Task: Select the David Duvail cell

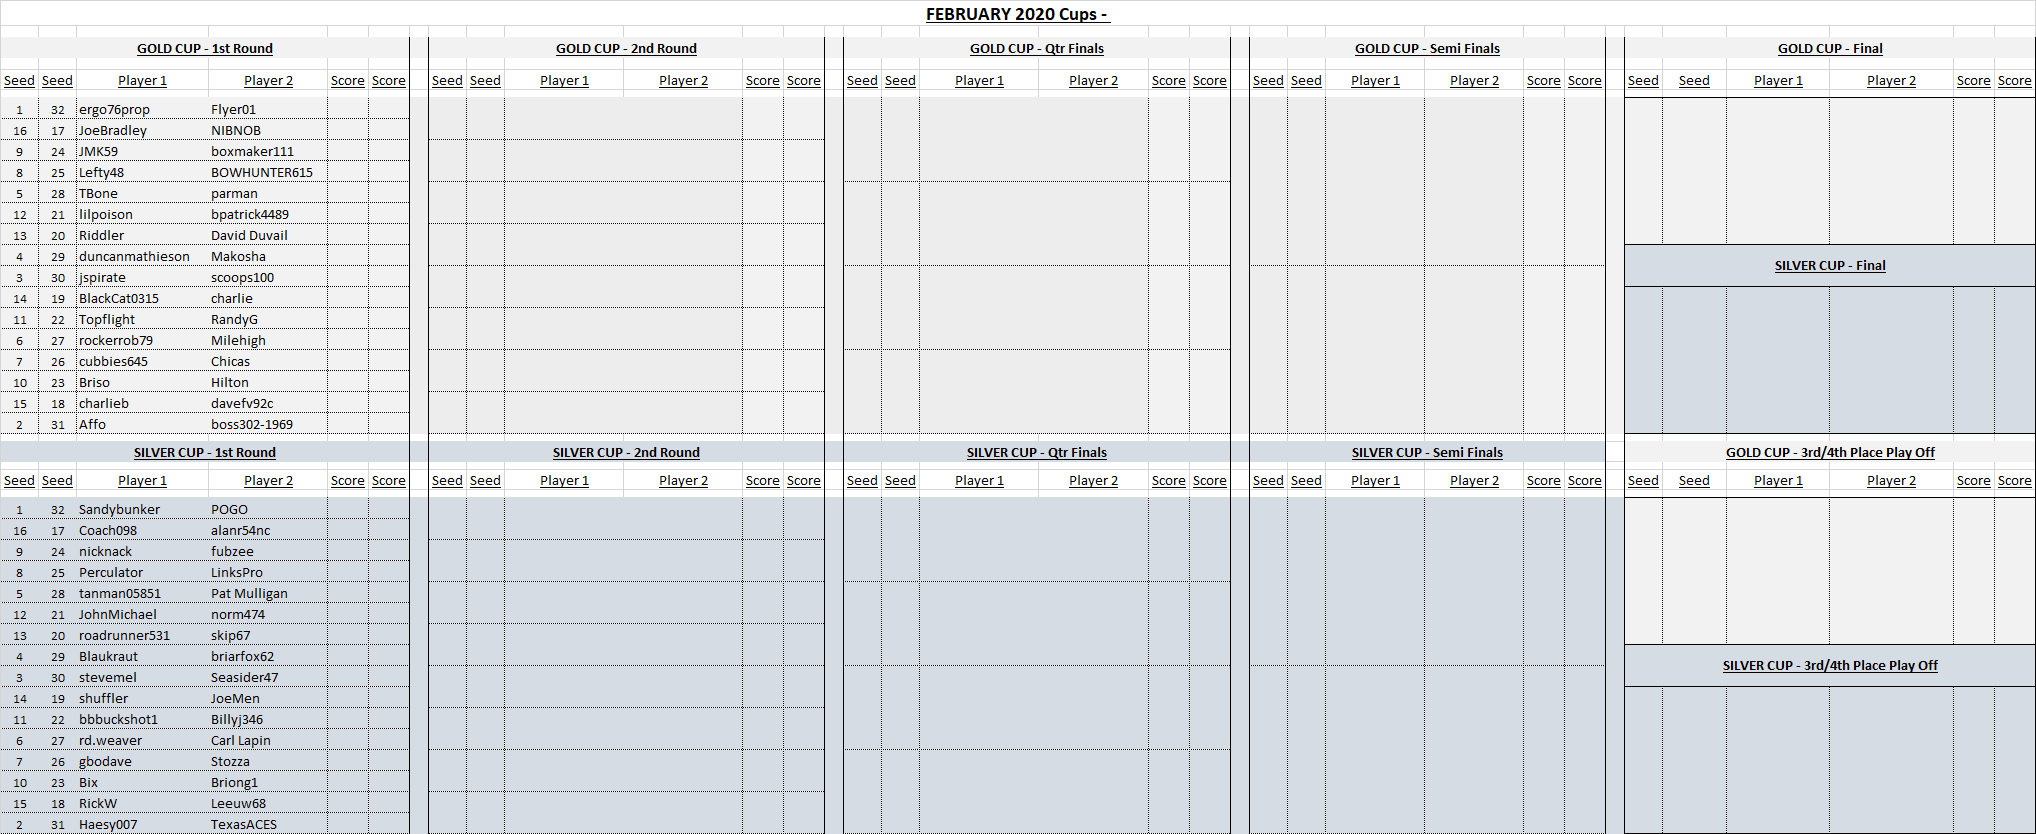Action: point(249,236)
